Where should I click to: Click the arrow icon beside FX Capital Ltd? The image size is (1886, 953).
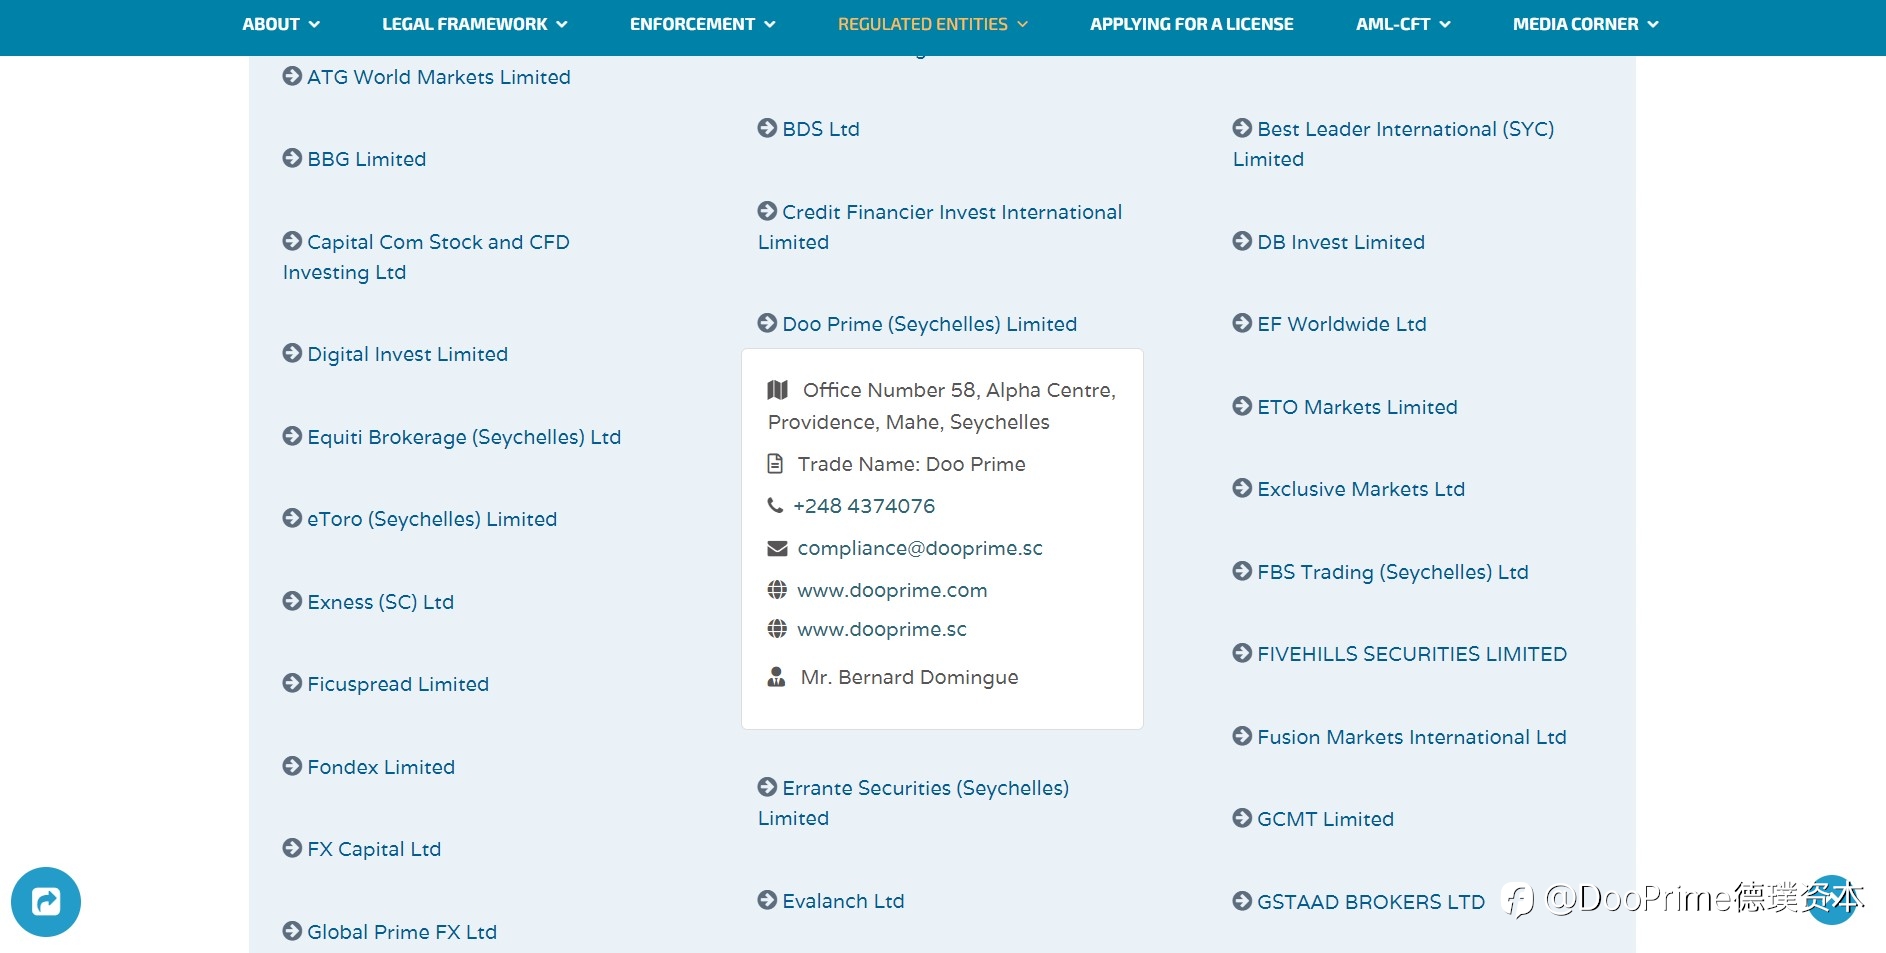[292, 848]
